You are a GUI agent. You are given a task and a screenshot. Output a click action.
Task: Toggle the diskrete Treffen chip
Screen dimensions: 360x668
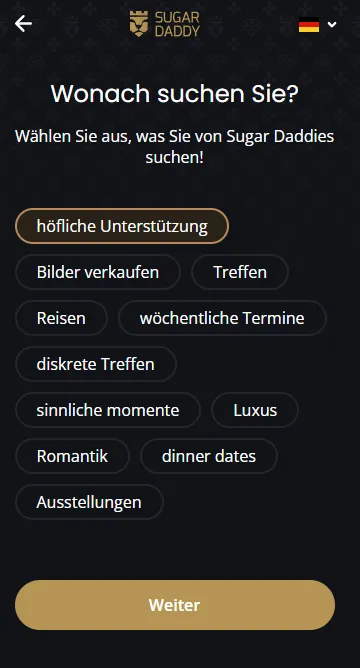click(95, 364)
